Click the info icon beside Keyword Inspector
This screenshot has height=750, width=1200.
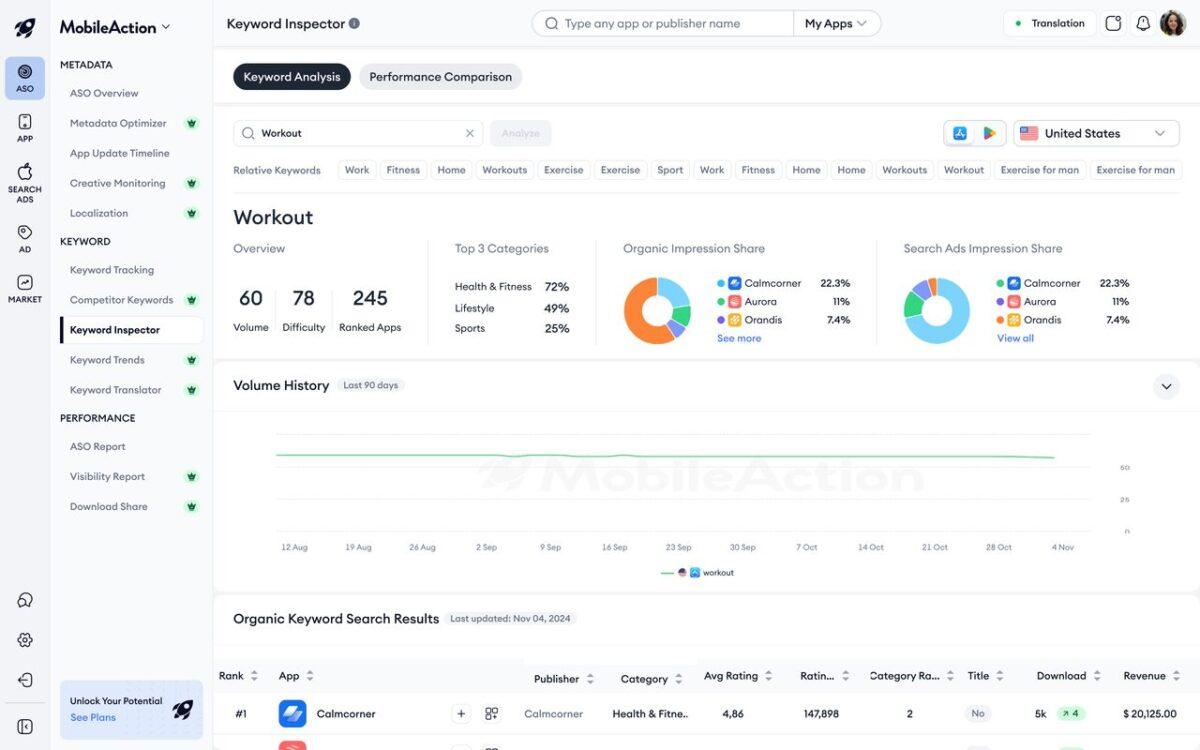tap(354, 24)
